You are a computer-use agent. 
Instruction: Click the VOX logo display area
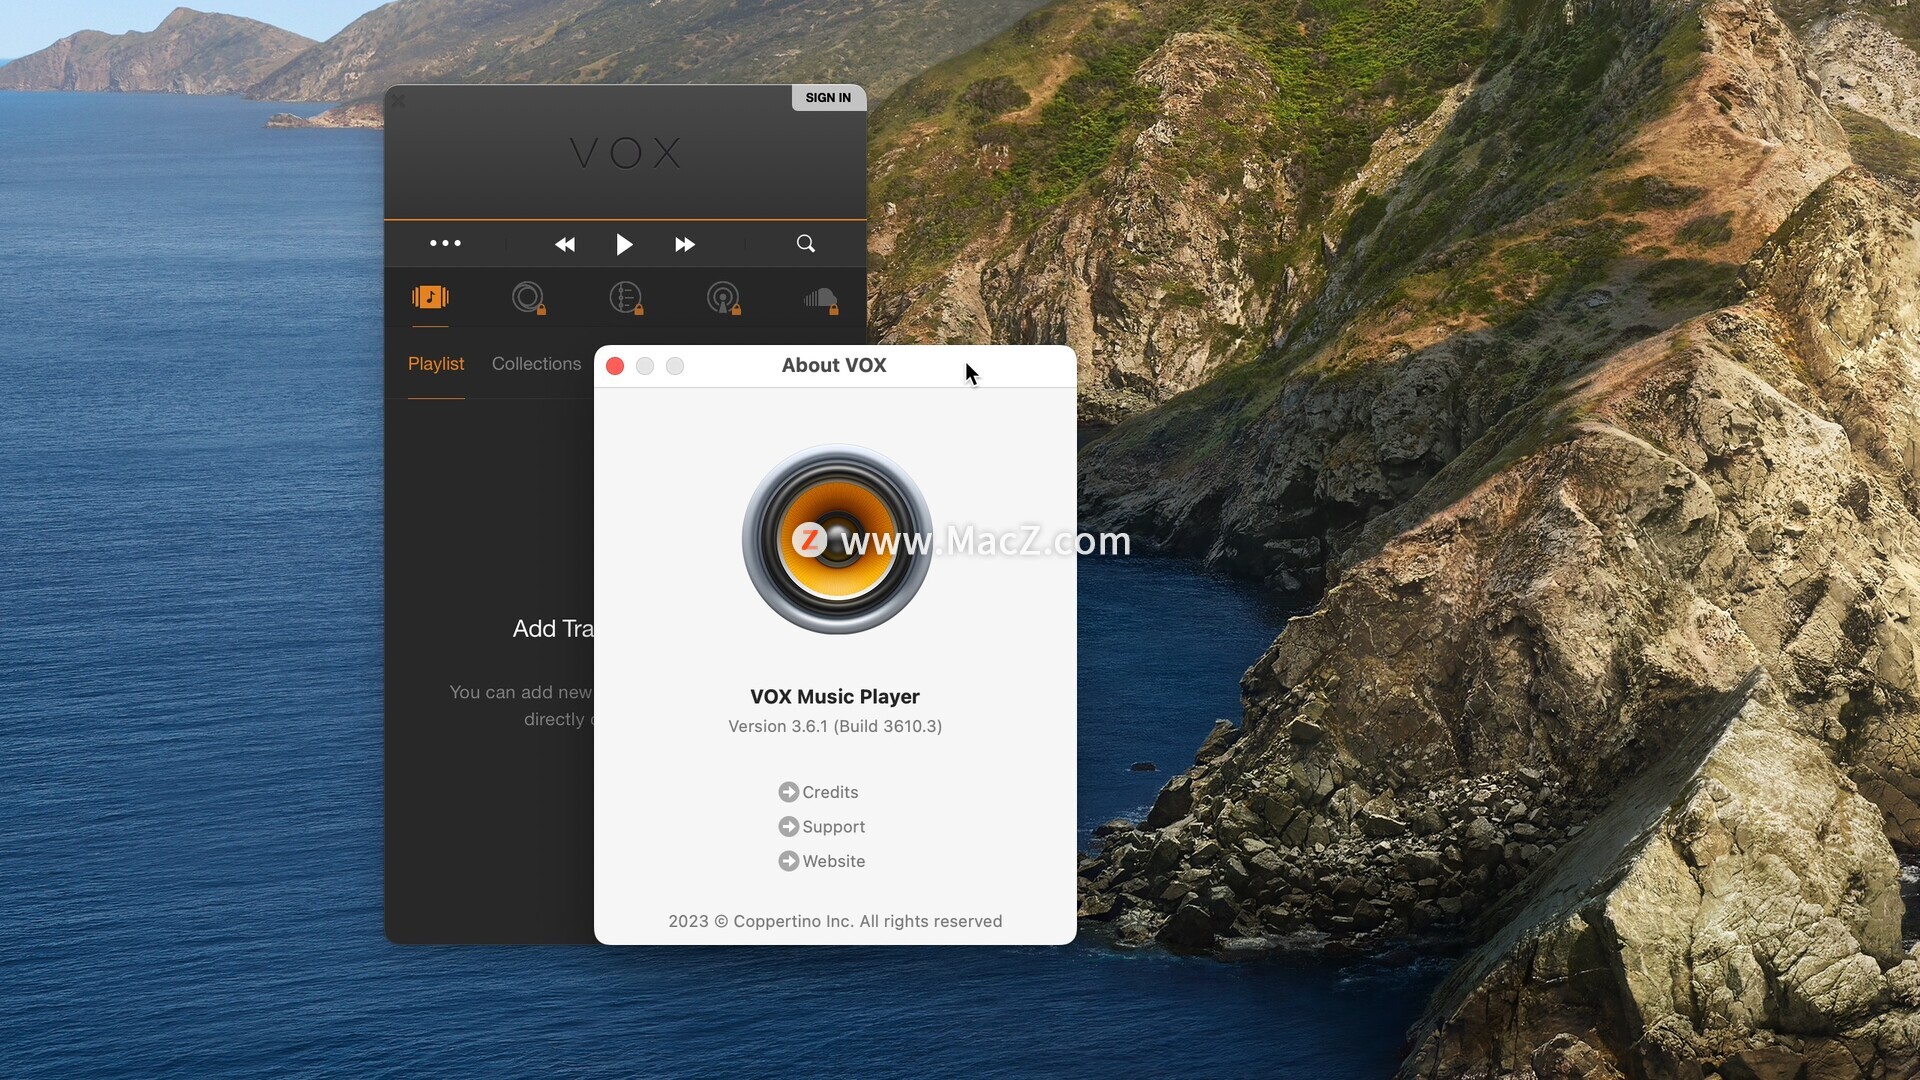(x=625, y=153)
